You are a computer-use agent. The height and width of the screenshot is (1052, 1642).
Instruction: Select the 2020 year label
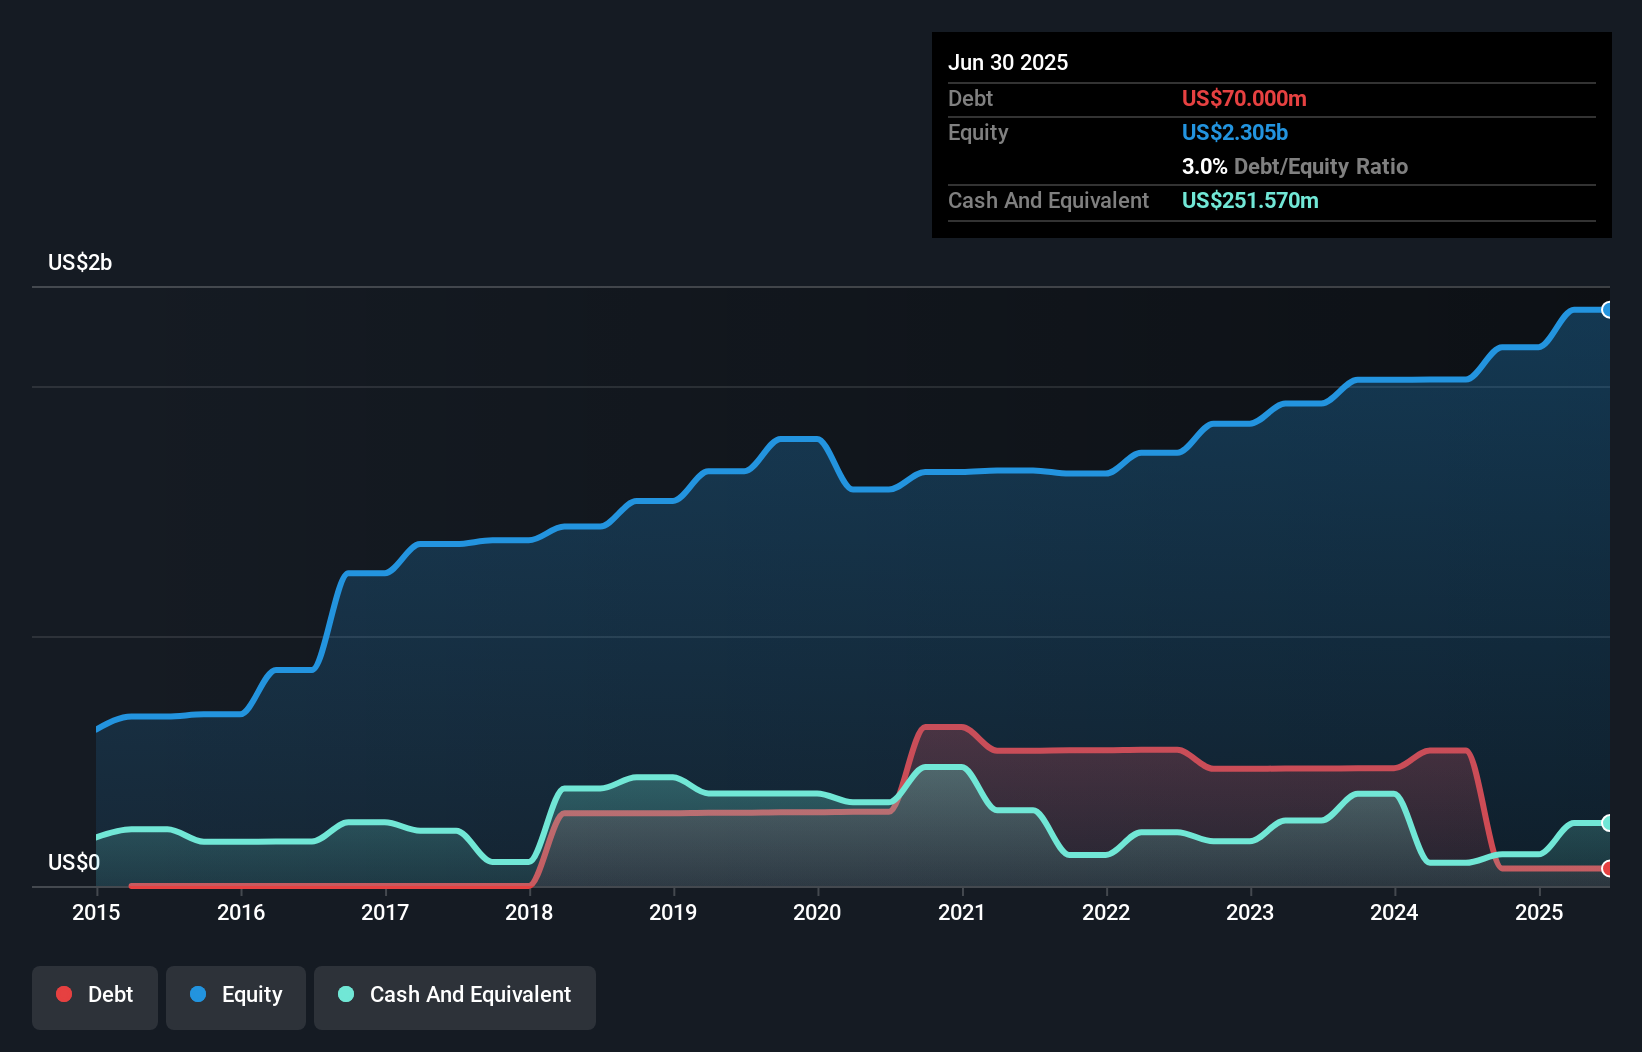pyautogui.click(x=817, y=912)
